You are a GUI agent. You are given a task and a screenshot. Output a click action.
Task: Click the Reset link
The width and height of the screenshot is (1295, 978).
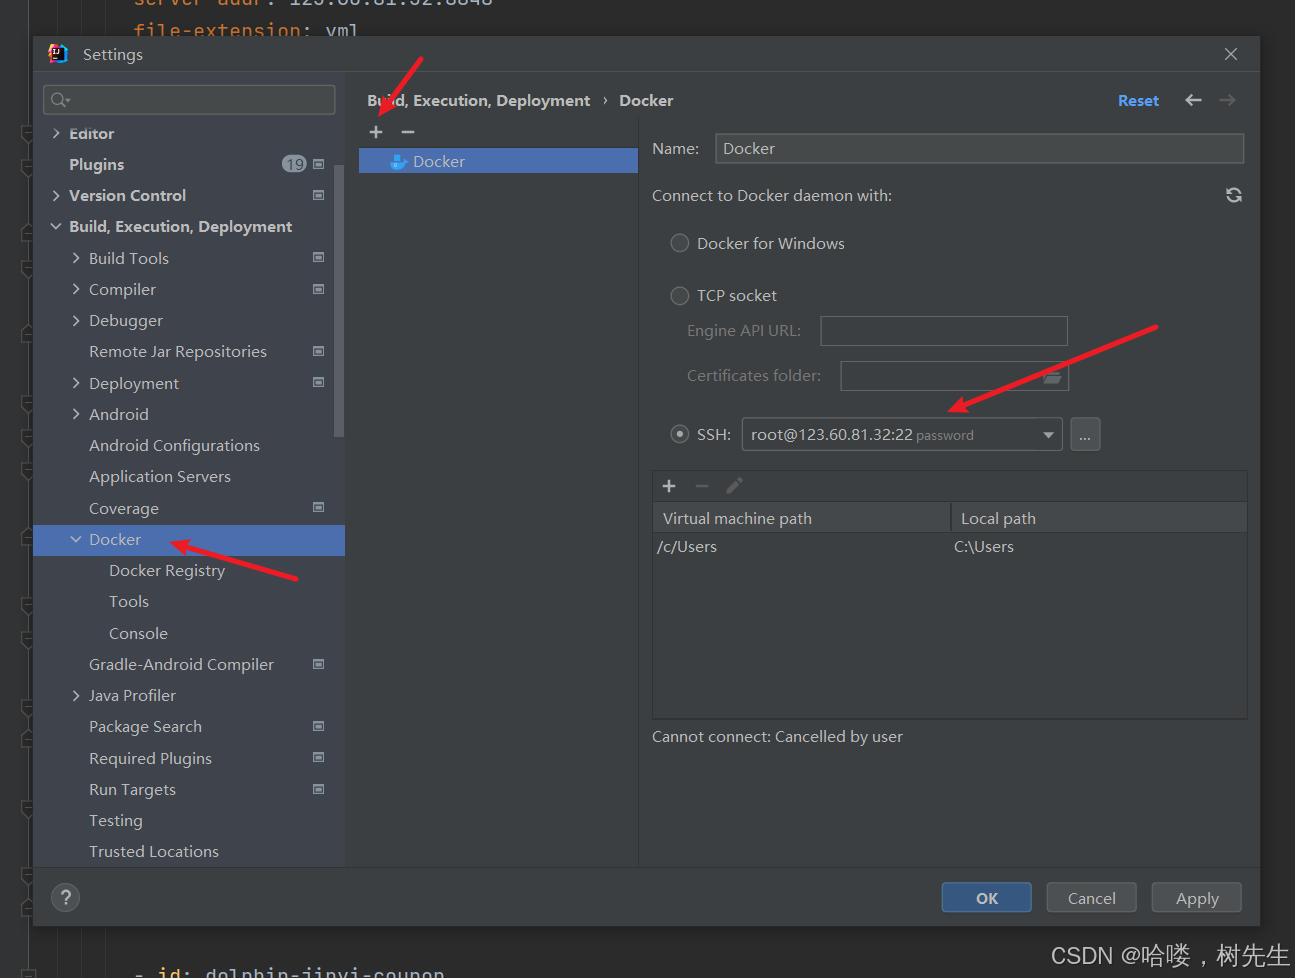pos(1138,100)
